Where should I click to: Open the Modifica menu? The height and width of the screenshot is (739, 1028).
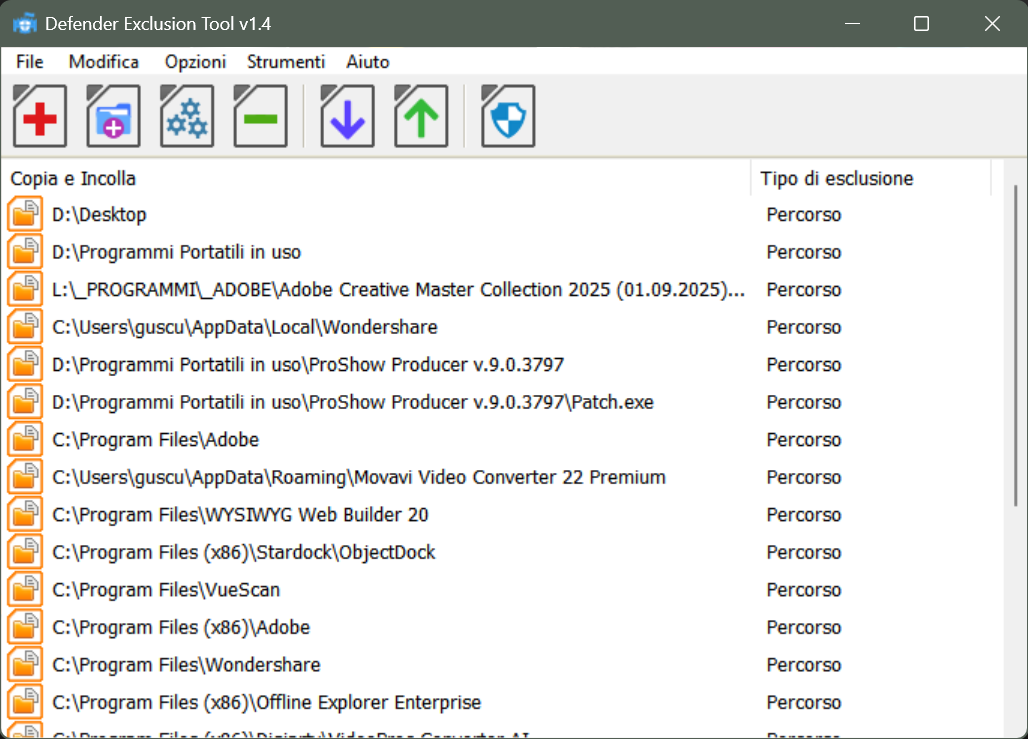(x=104, y=62)
